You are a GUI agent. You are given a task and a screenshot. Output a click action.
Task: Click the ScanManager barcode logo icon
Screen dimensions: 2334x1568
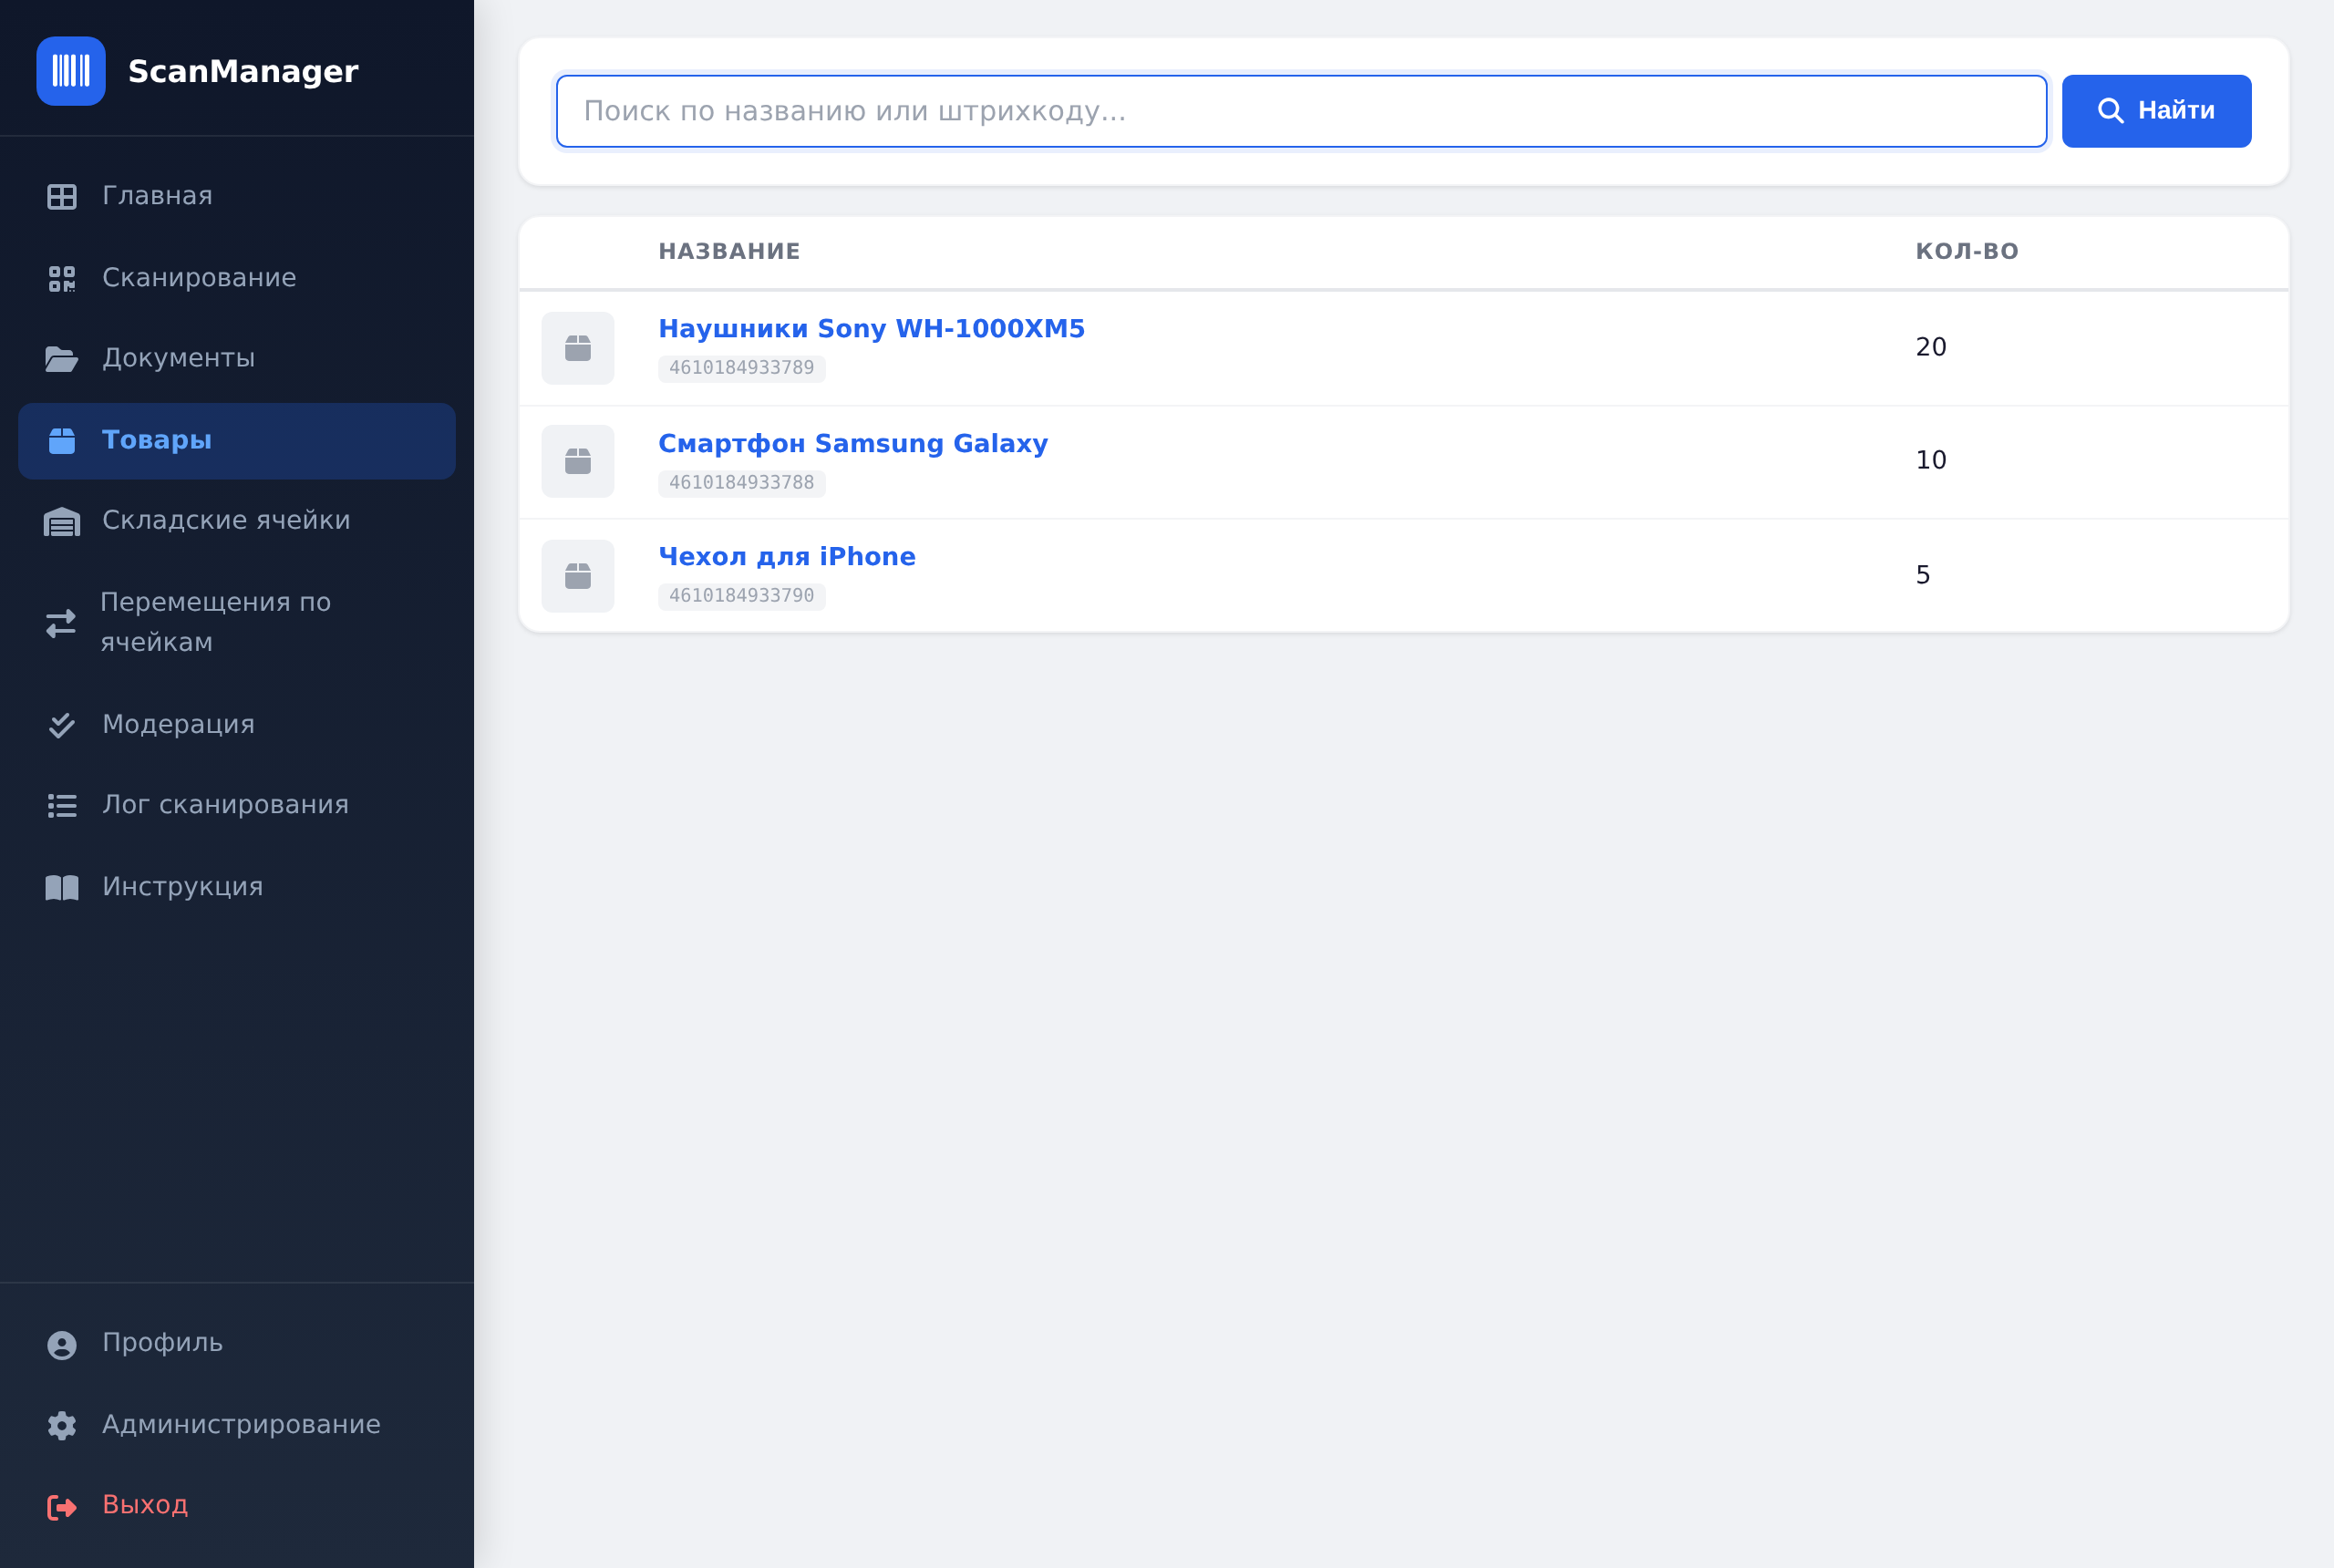click(x=71, y=71)
